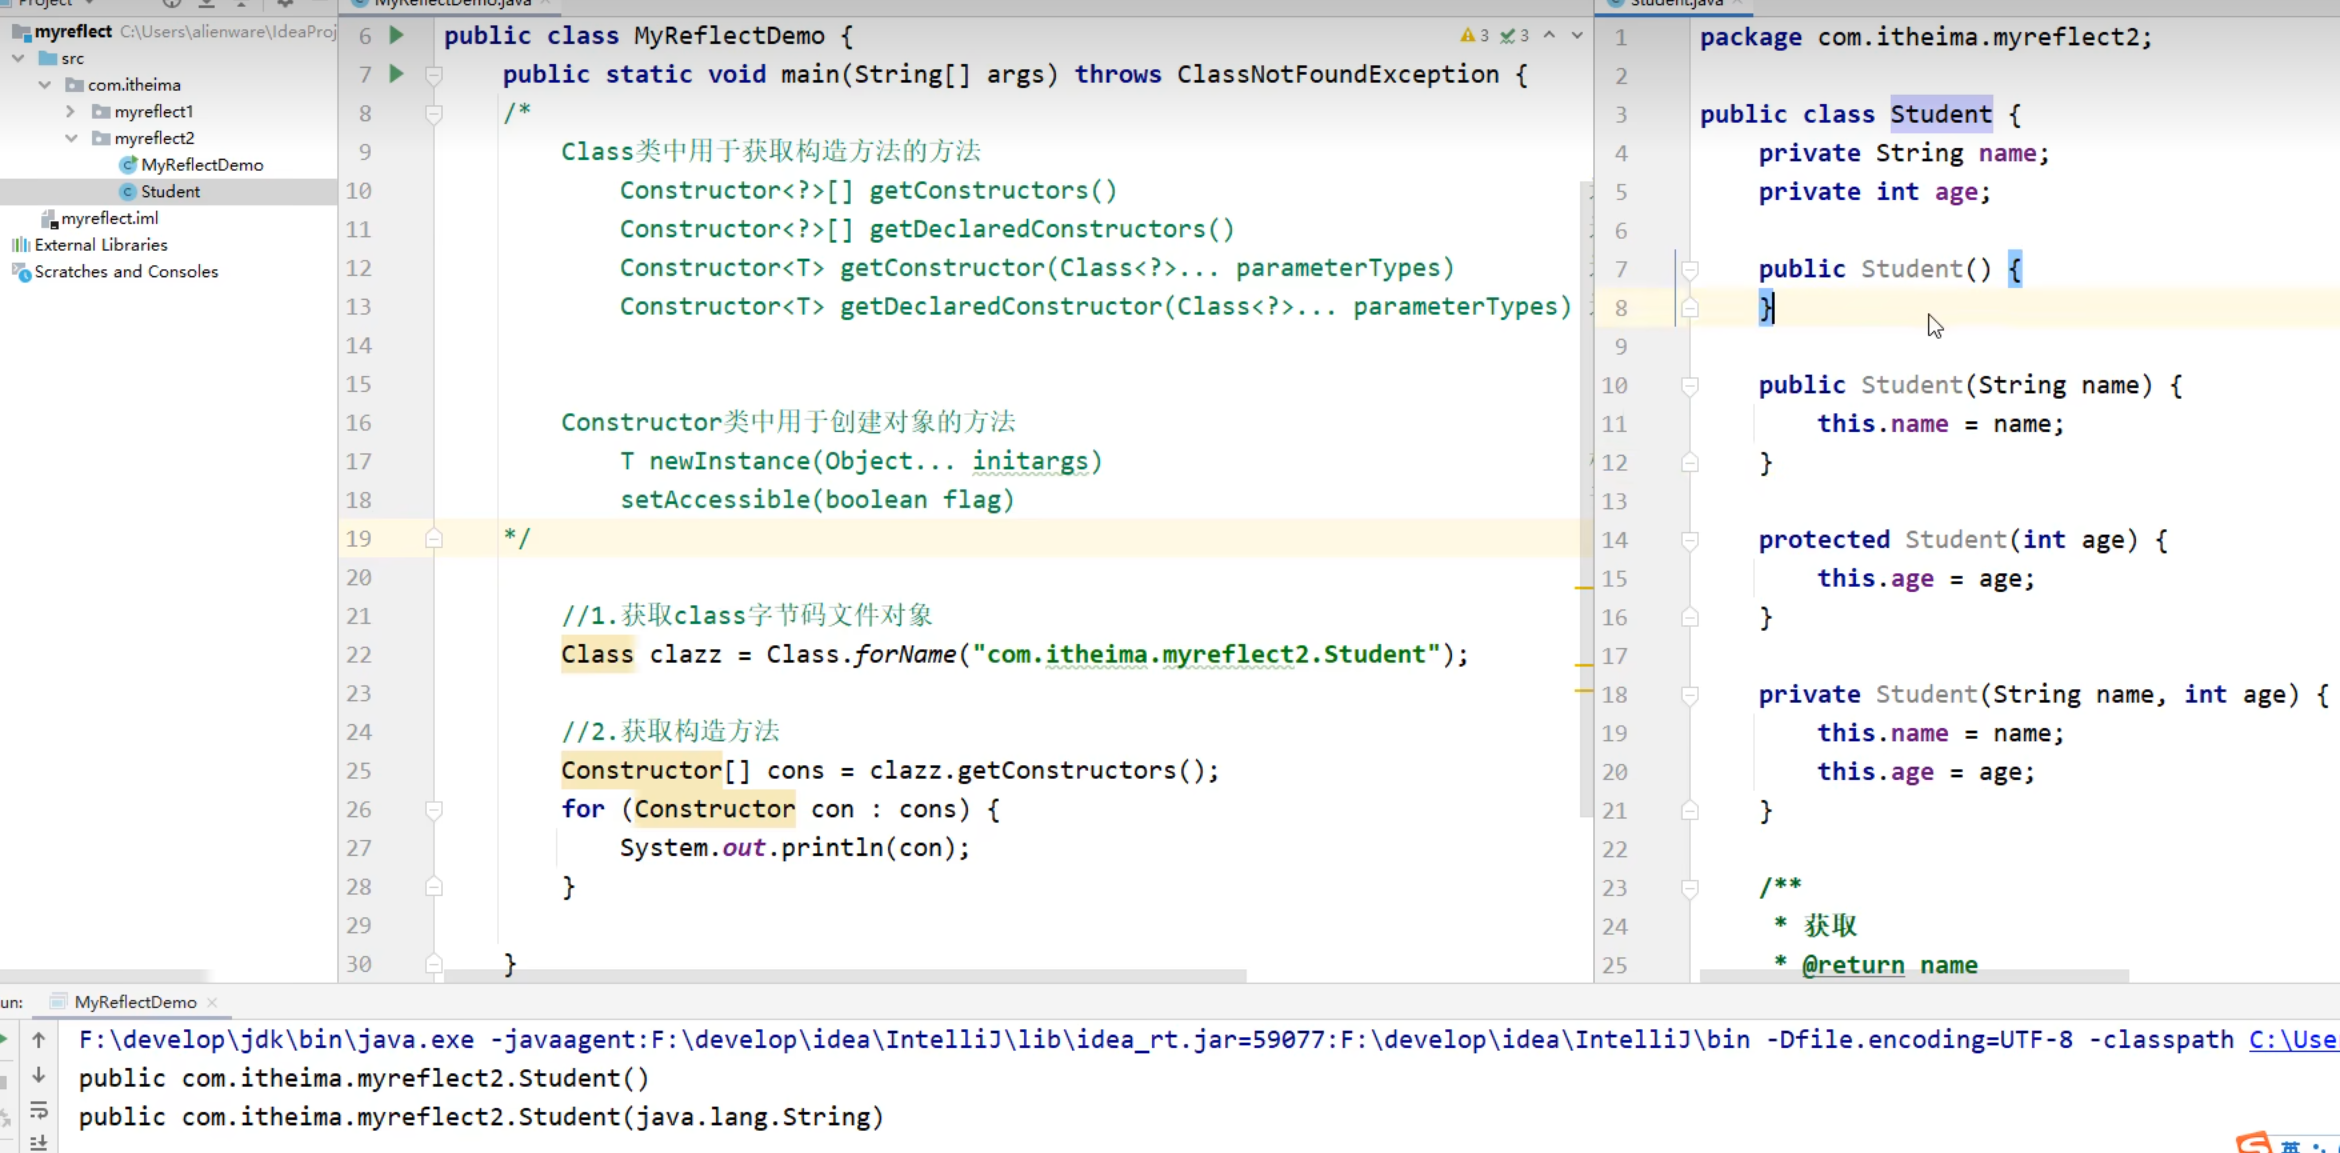Select the MyReflectDemo tab in Run panel

point(135,1002)
